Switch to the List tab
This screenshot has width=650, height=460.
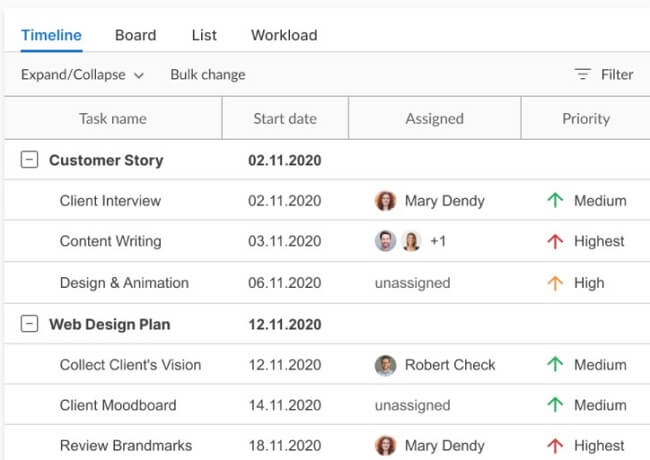point(204,35)
